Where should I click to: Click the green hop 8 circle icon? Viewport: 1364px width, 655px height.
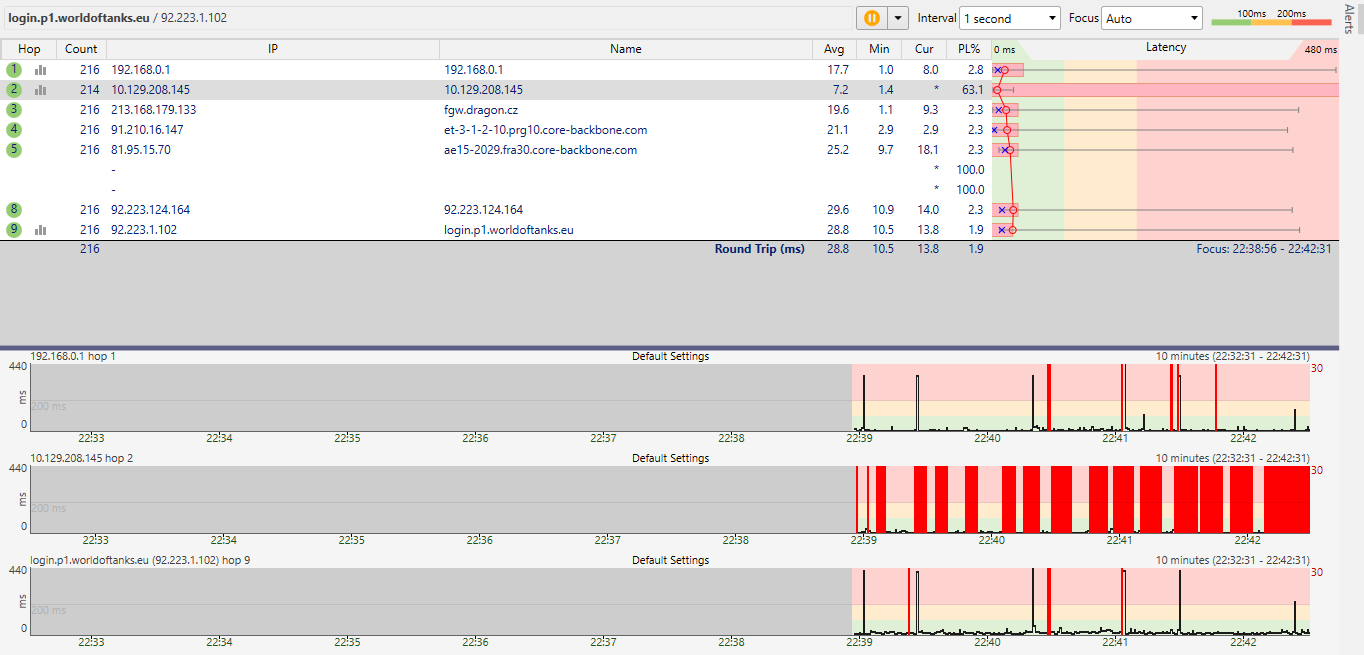(14, 210)
